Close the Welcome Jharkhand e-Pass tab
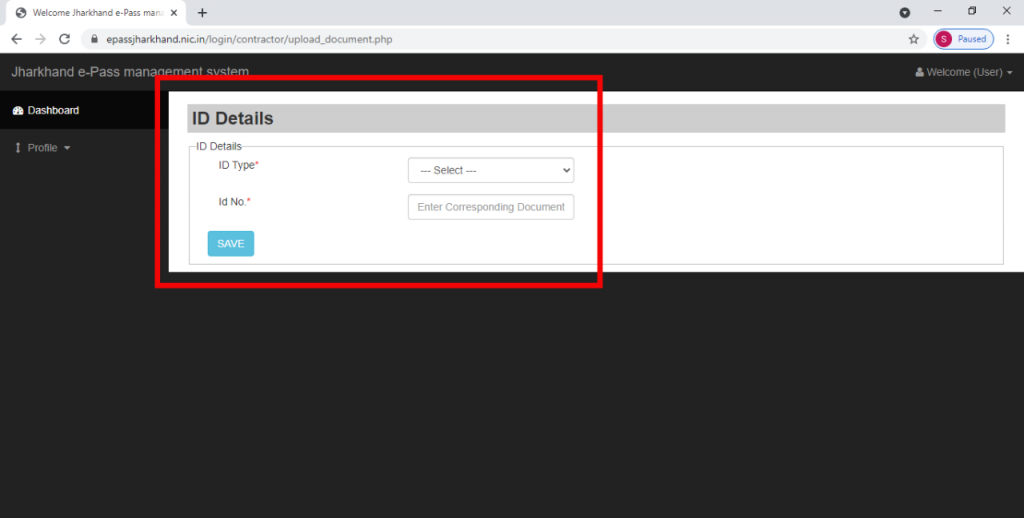This screenshot has height=518, width=1024. point(174,12)
